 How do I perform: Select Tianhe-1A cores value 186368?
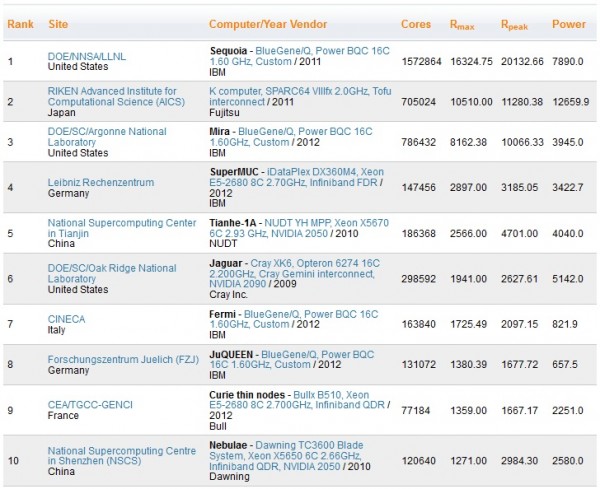[419, 233]
